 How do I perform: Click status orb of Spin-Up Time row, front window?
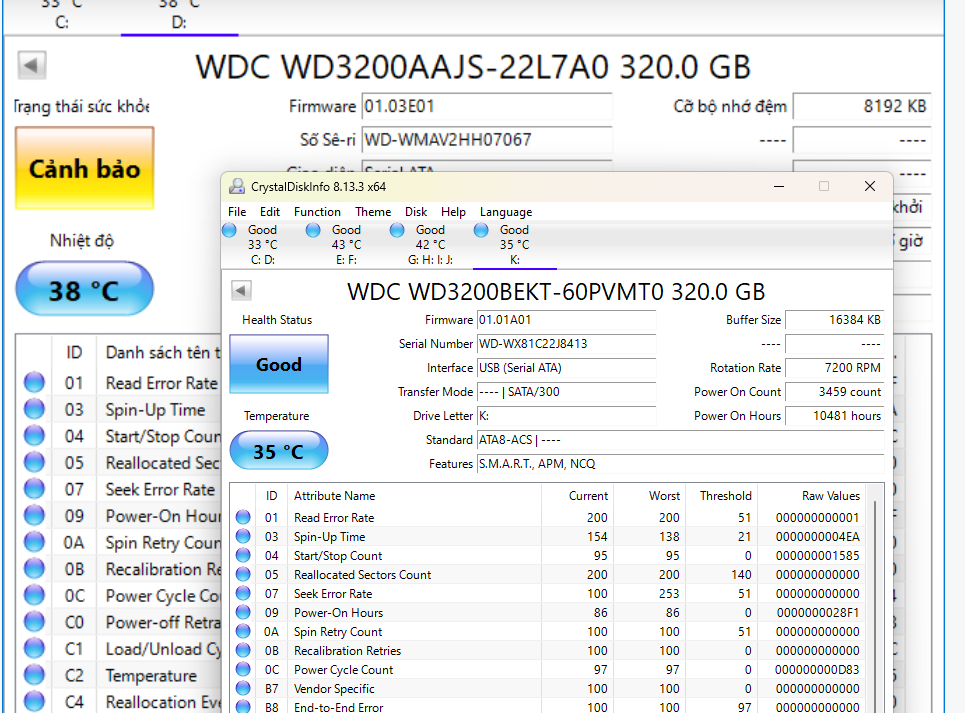click(243, 536)
